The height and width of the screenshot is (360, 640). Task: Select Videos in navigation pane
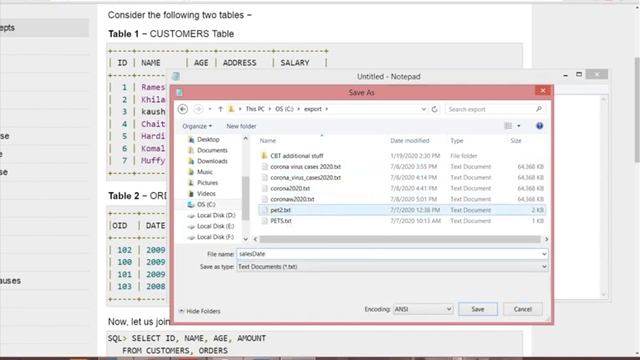(206, 193)
